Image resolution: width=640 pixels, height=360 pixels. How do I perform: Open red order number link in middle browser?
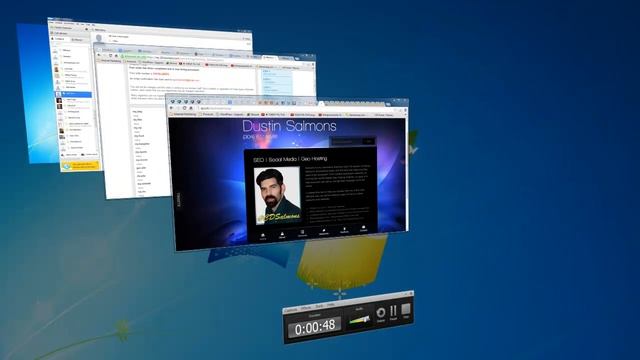[x=161, y=74]
